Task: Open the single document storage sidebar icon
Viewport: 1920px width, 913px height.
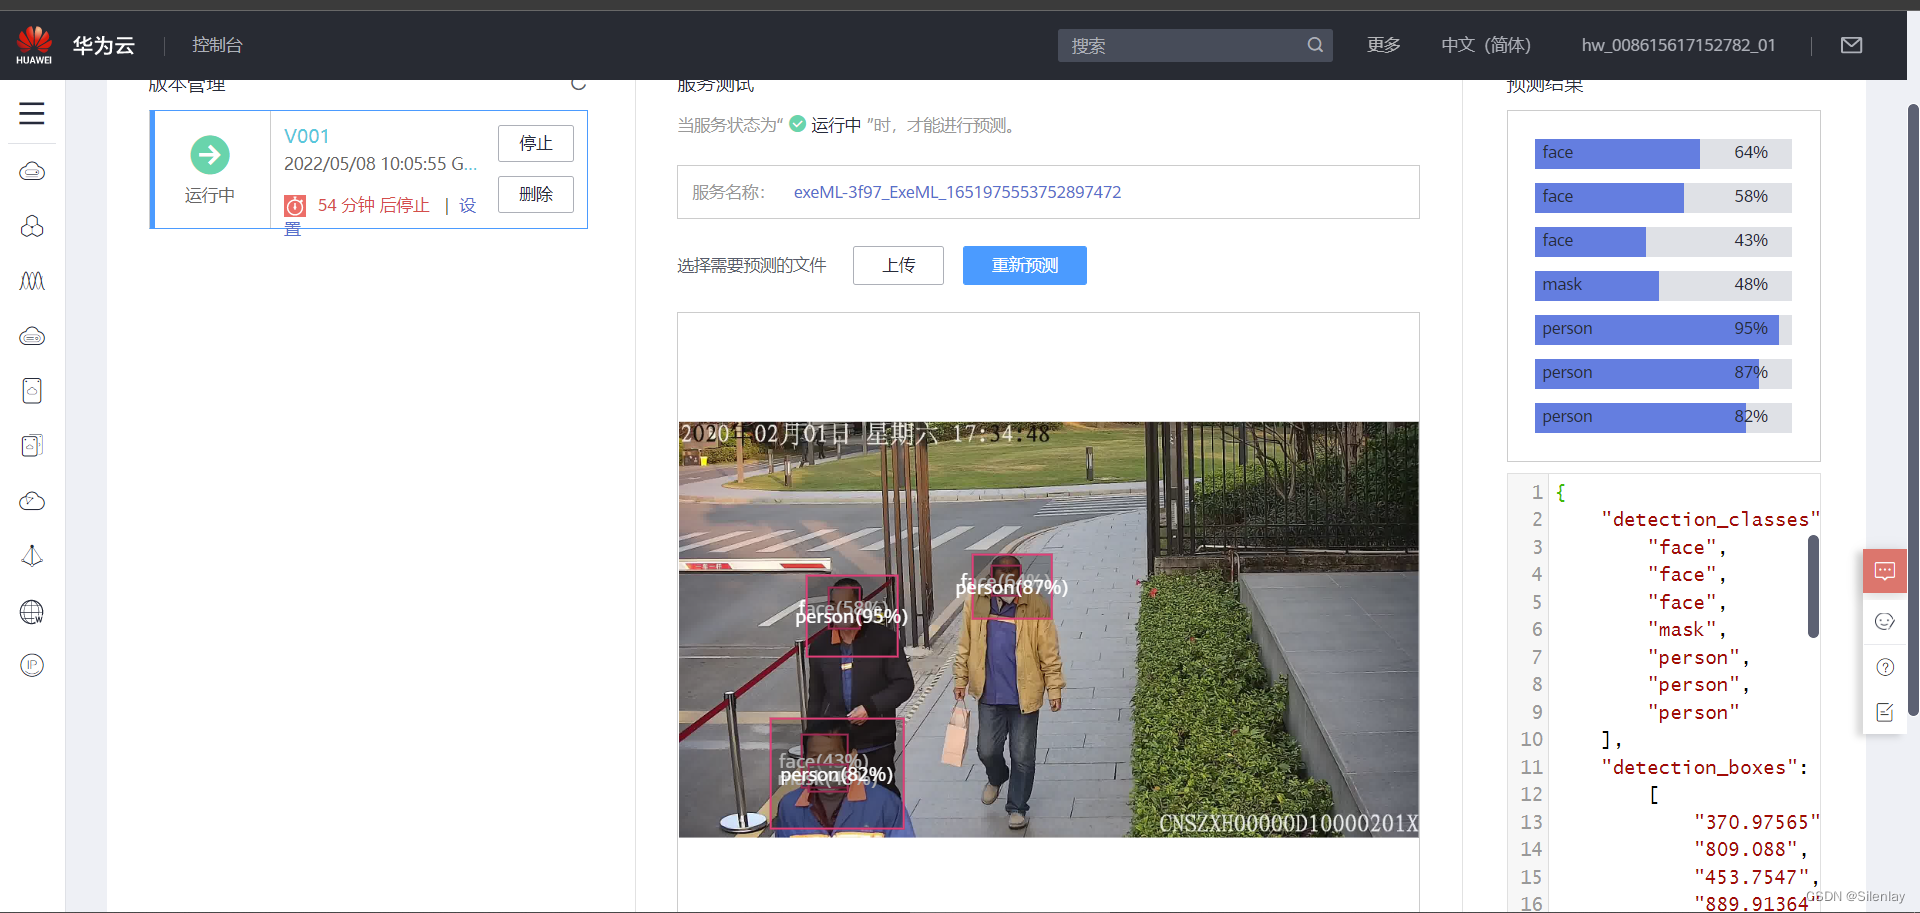Action: pyautogui.click(x=32, y=391)
